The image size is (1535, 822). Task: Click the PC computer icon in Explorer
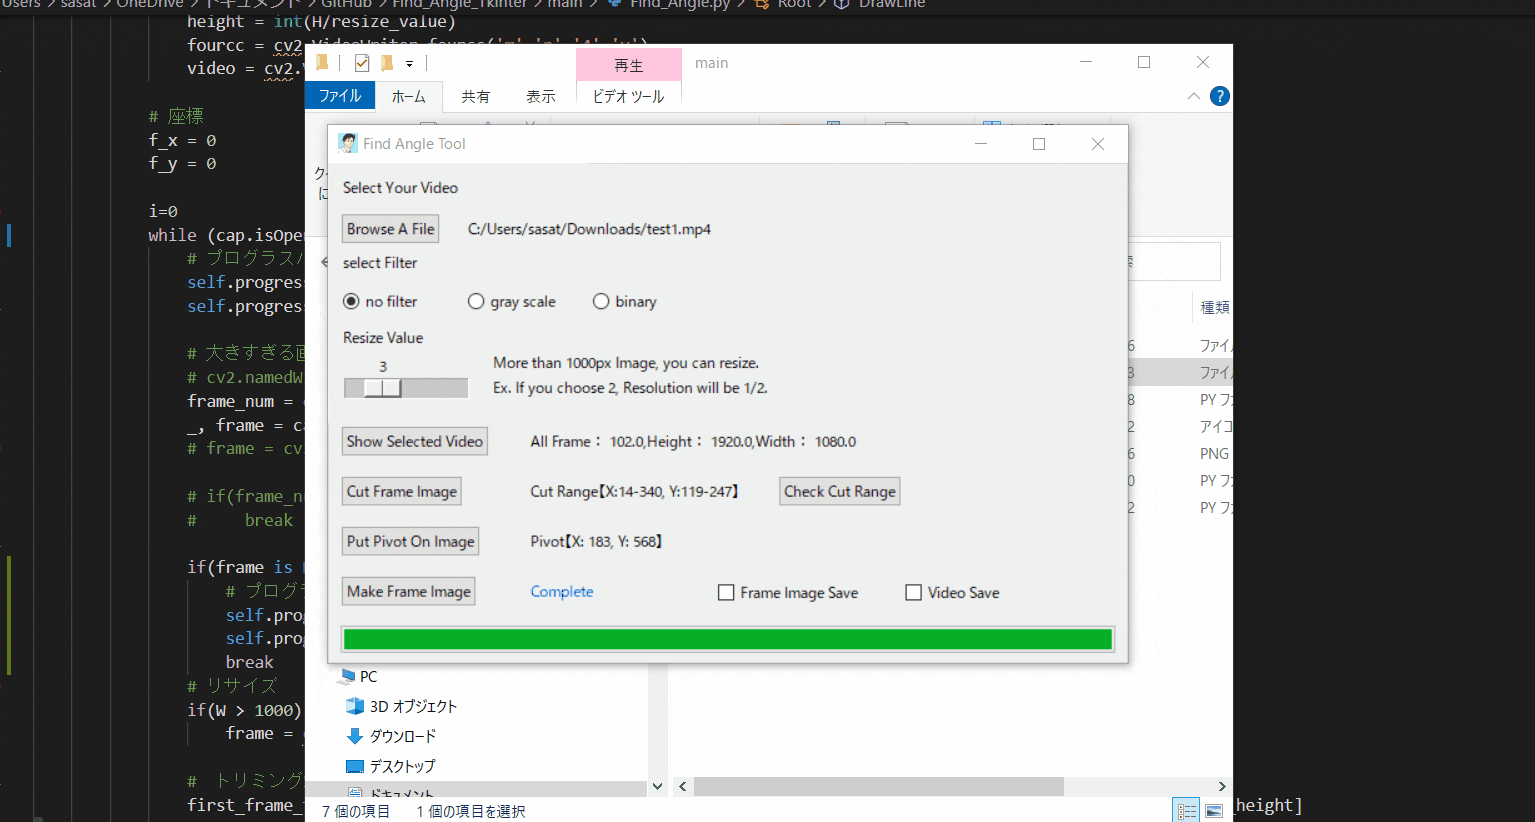[x=347, y=676]
